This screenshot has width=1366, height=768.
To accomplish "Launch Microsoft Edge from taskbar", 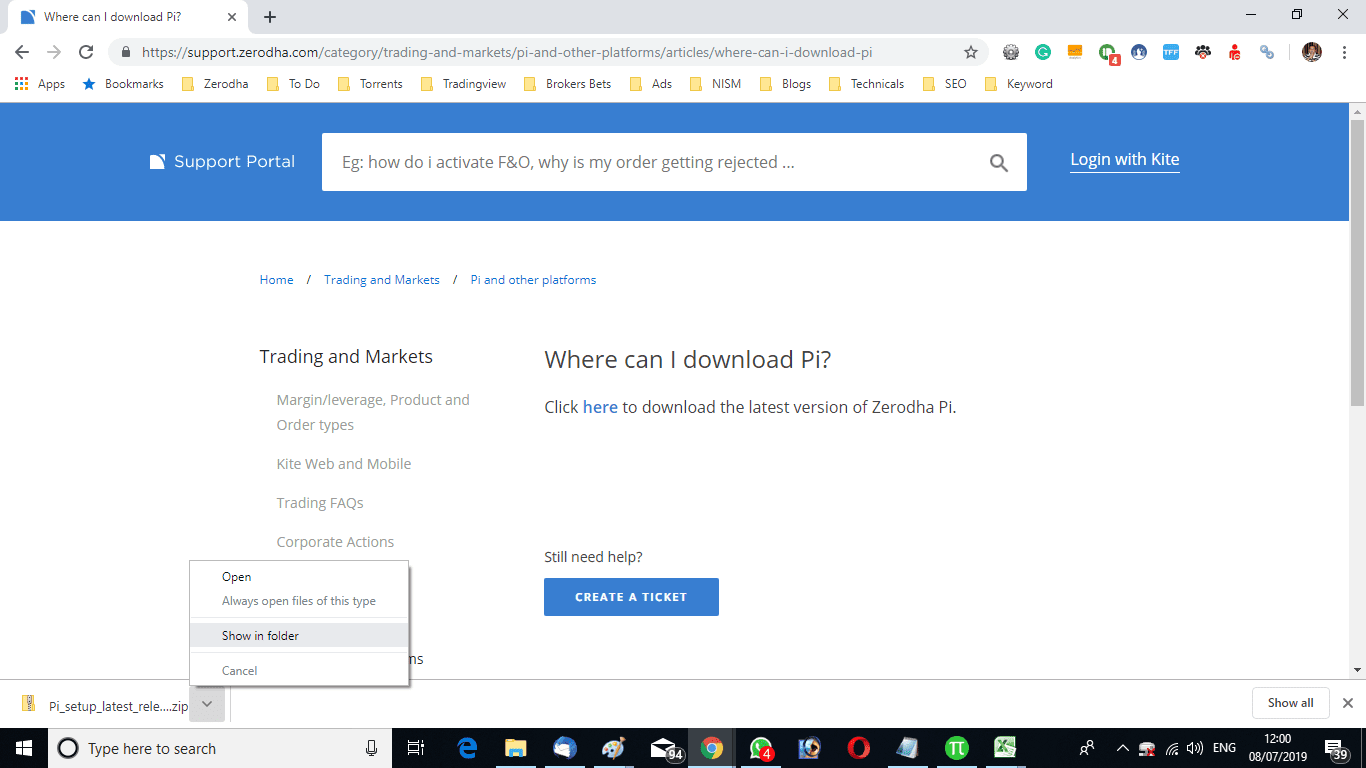I will (467, 748).
